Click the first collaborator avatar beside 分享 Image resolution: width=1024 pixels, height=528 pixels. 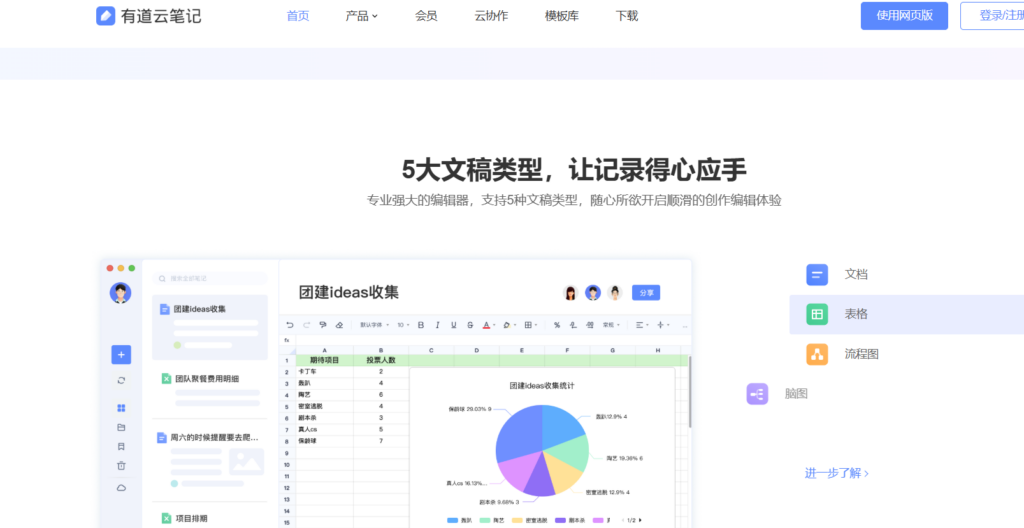[571, 293]
